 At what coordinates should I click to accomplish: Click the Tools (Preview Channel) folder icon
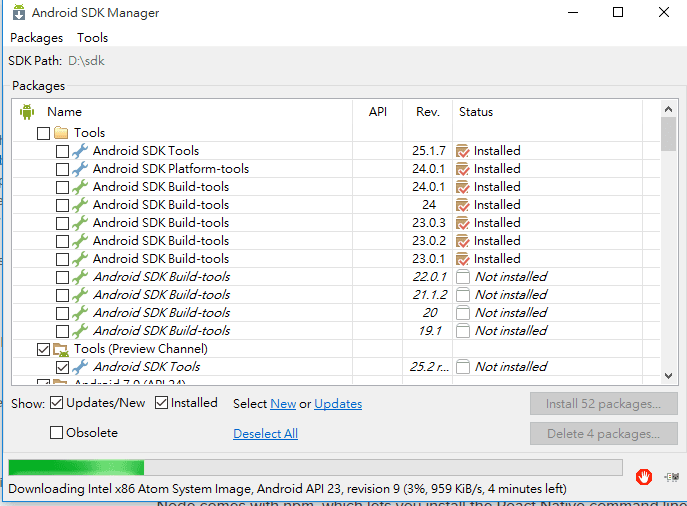(61, 349)
